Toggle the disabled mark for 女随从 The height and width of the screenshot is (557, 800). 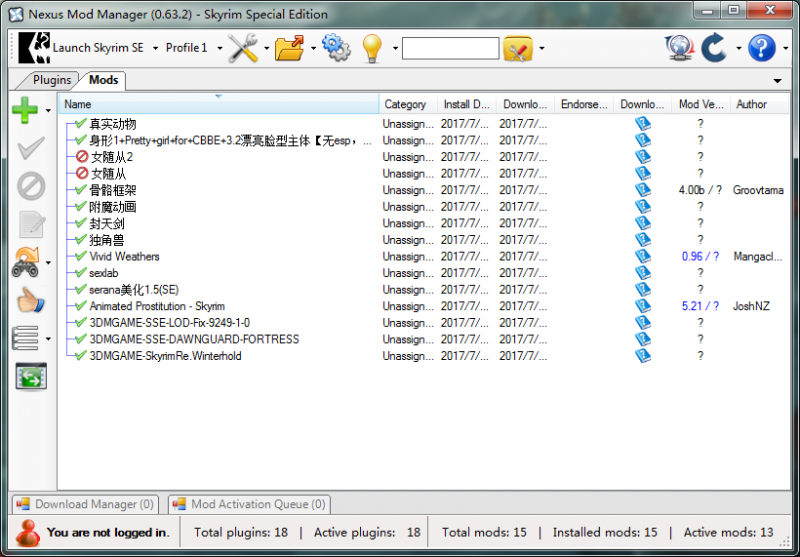[82, 173]
